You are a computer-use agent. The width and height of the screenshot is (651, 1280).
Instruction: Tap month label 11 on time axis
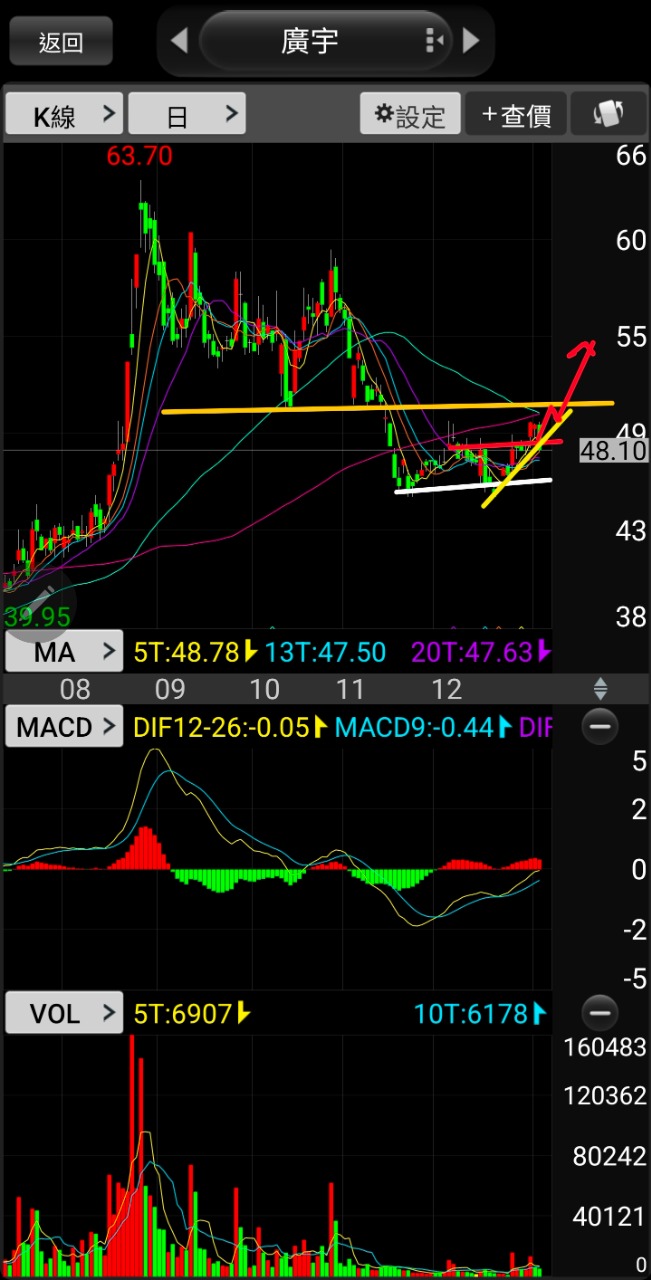pyautogui.click(x=350, y=688)
